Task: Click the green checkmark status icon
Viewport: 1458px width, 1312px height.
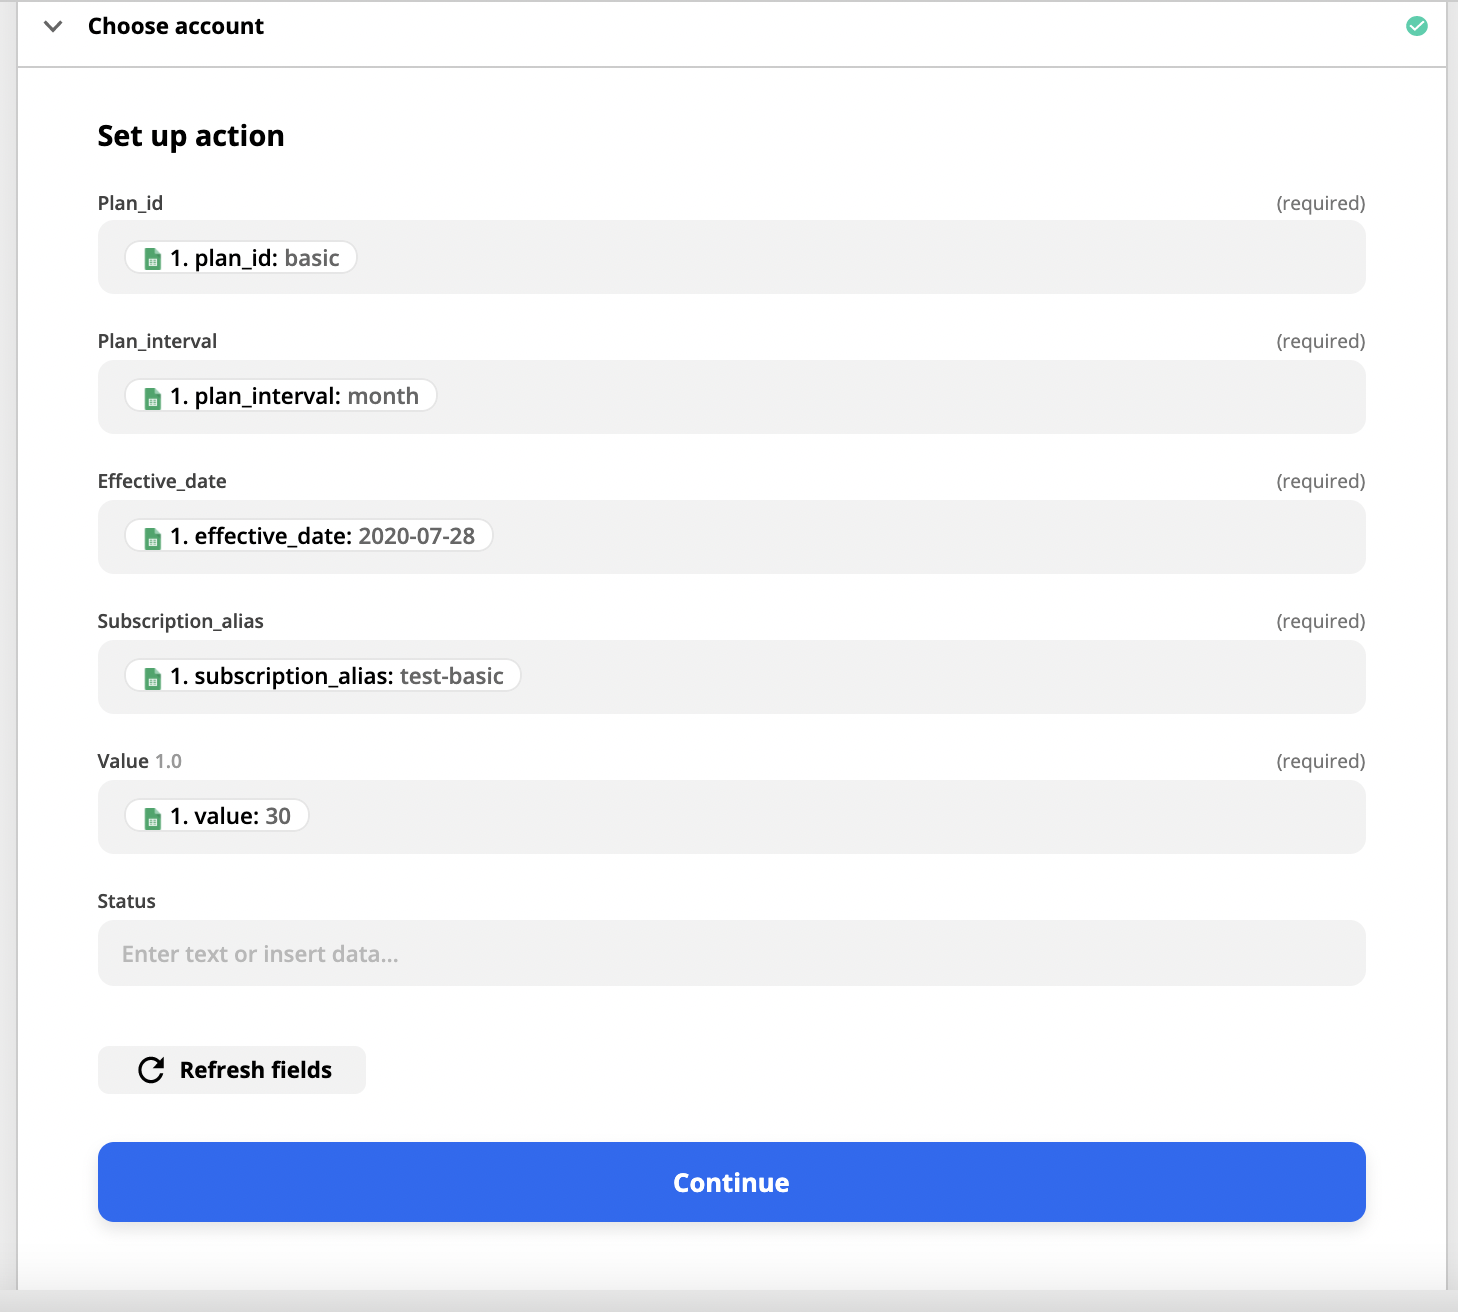Action: 1417,26
